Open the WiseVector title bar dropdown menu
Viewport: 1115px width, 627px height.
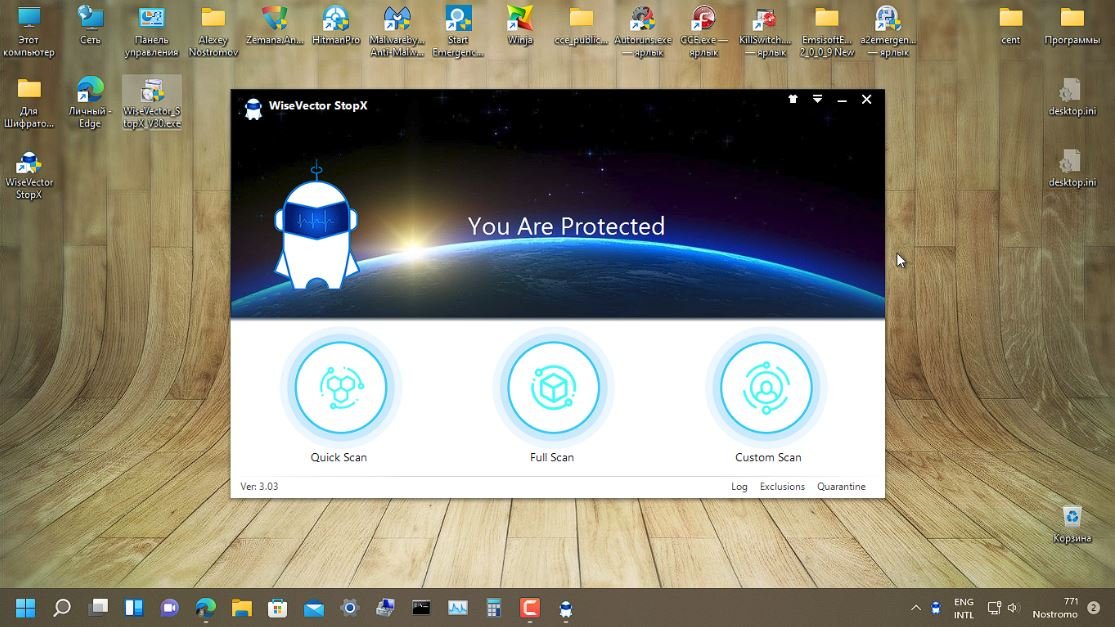click(x=818, y=100)
